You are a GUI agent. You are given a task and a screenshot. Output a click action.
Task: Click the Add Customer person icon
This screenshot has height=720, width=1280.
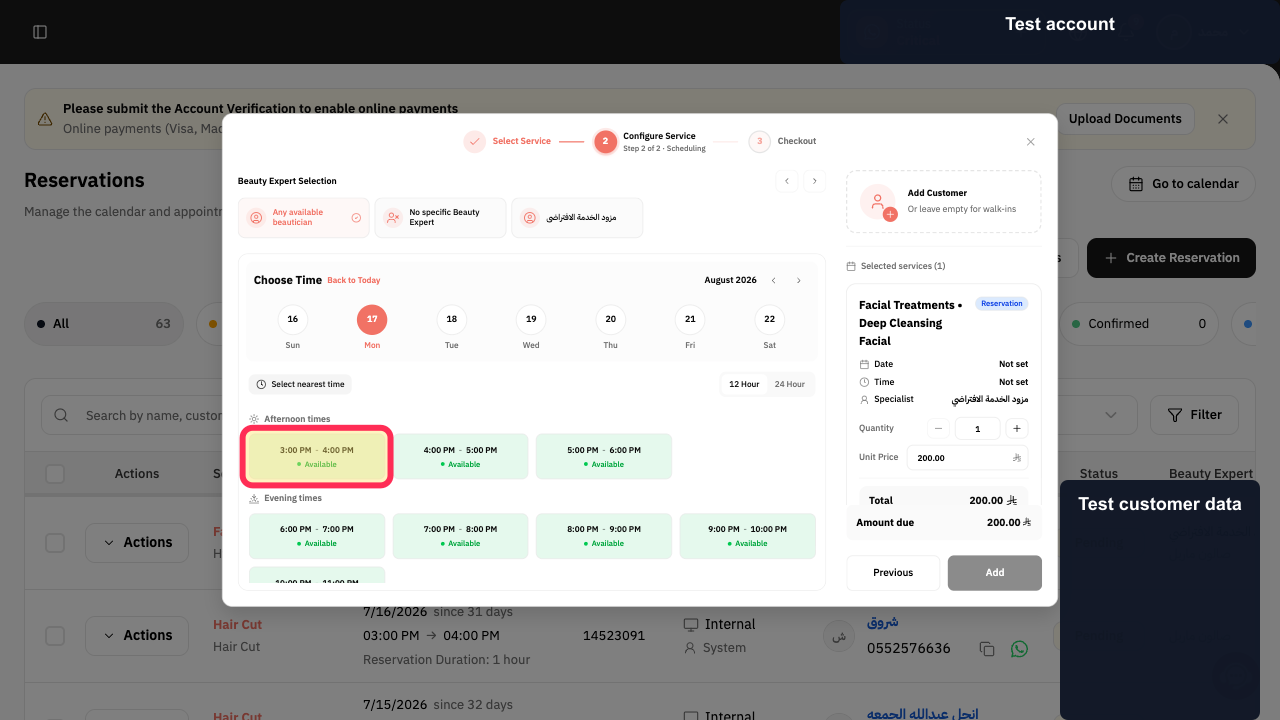(879, 202)
